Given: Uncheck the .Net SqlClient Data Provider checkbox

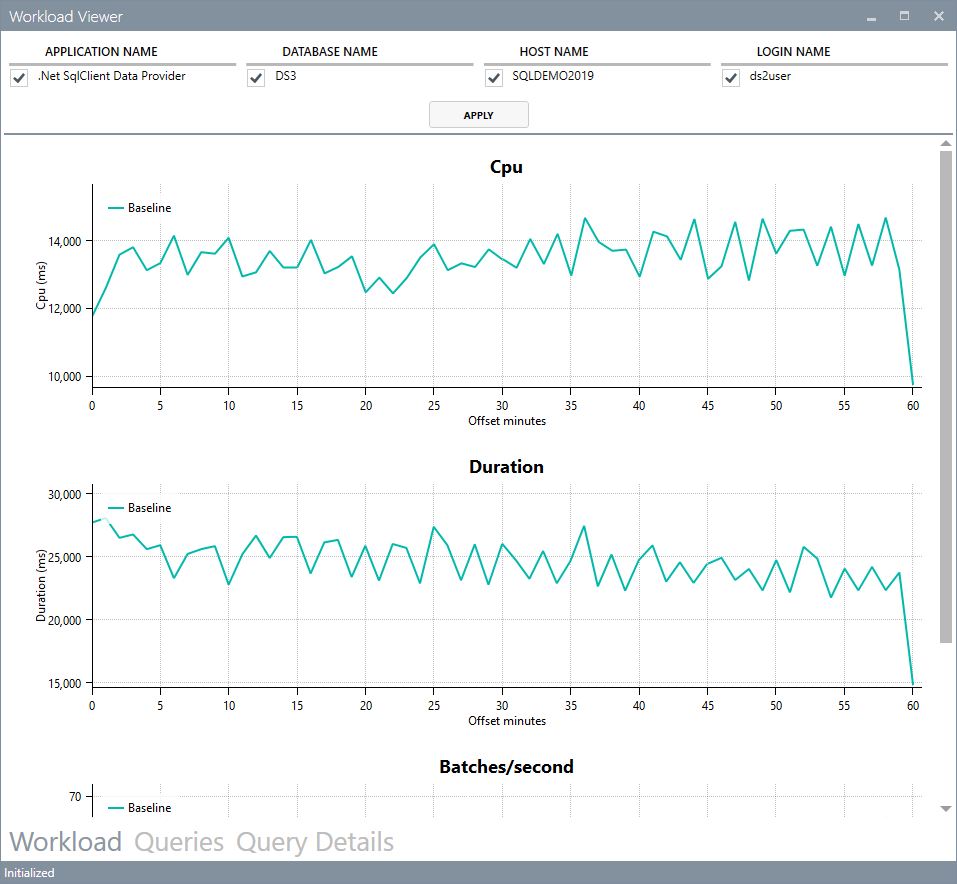Looking at the screenshot, I should 19,78.
